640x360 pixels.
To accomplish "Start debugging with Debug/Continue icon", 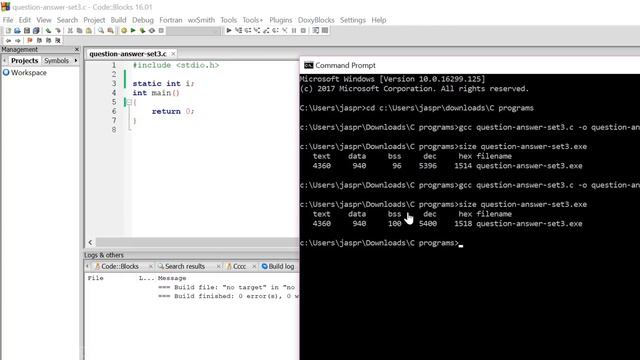I will pos(229,31).
